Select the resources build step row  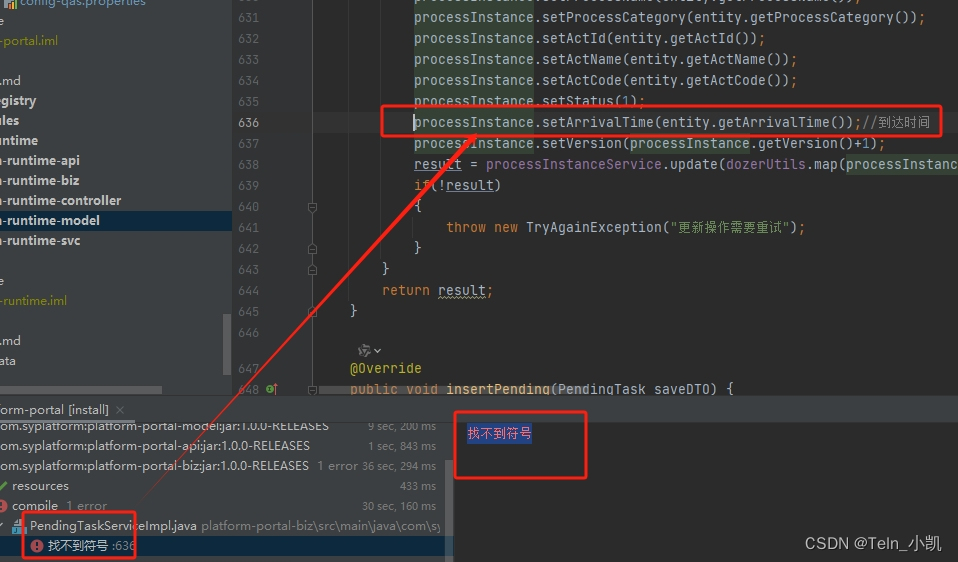pyautogui.click(x=221, y=486)
